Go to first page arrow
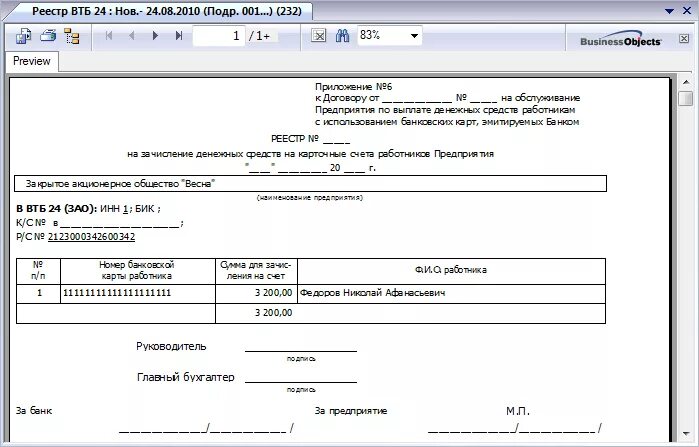 (109, 36)
